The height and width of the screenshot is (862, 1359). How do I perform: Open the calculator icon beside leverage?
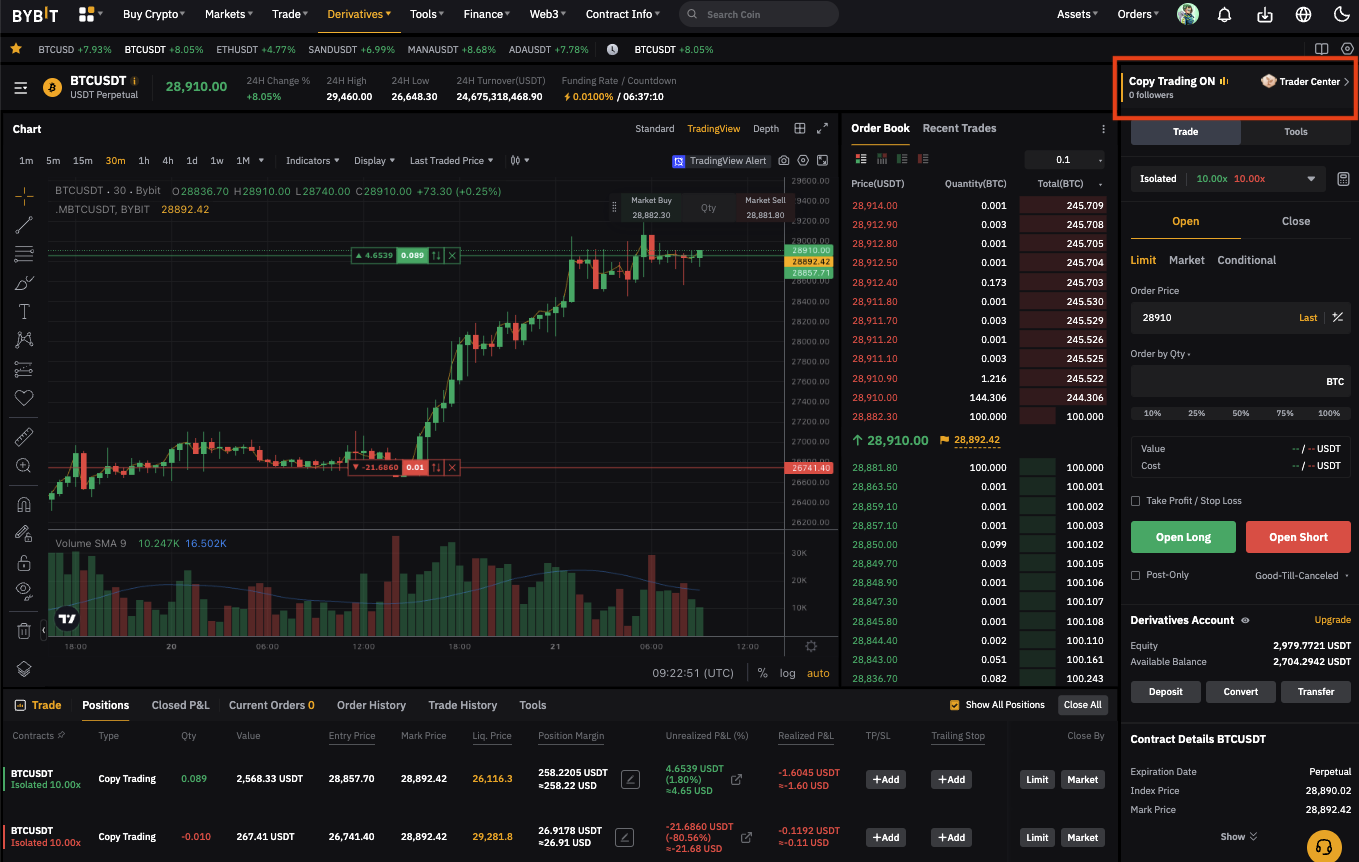[x=1344, y=179]
